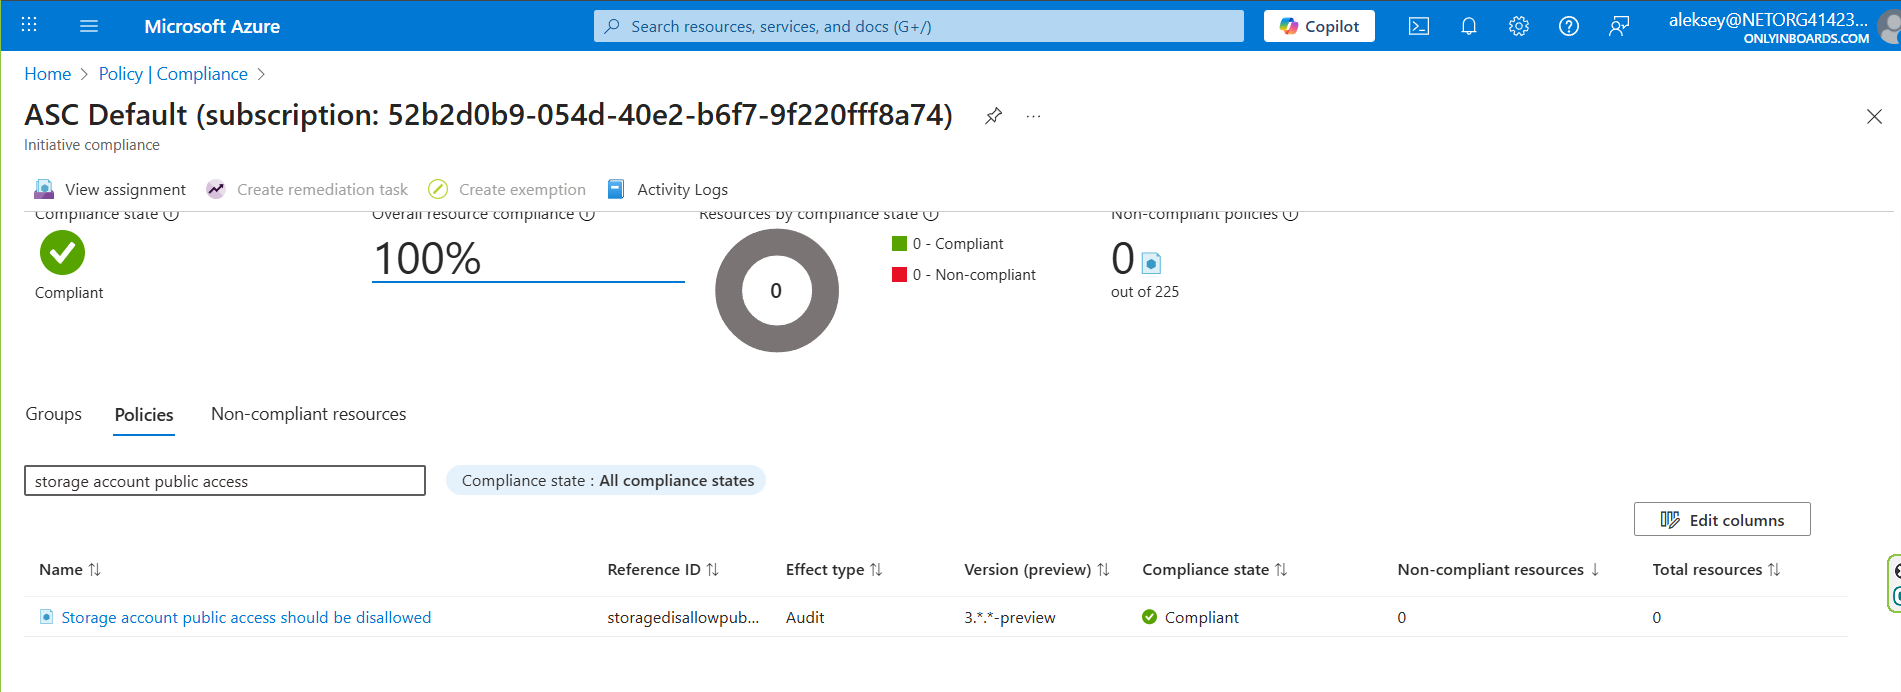
Task: Click the policy icon next to non-compliant count
Action: [x=1151, y=263]
